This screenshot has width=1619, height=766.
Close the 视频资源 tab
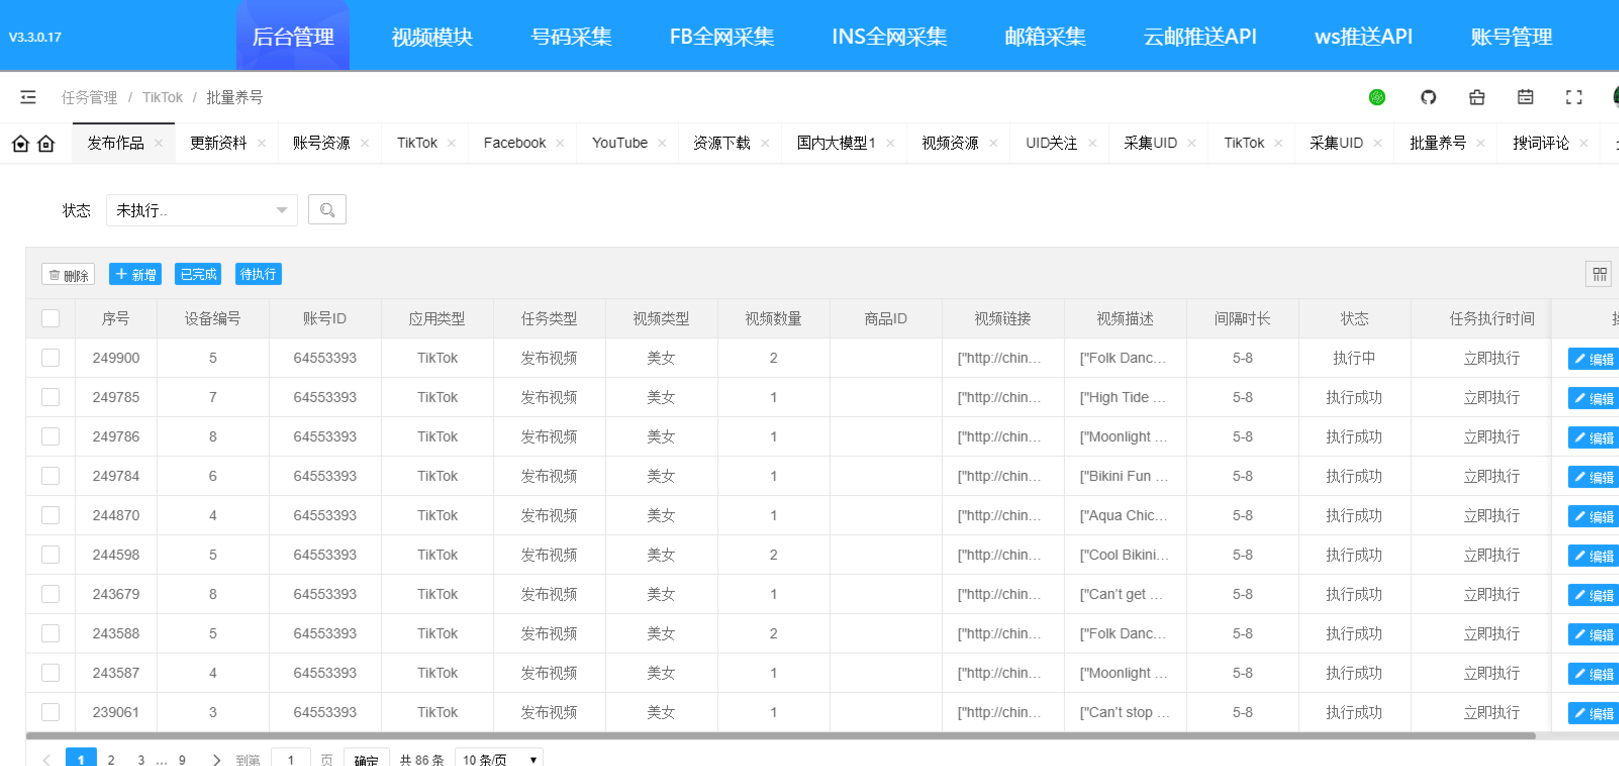pyautogui.click(x=993, y=143)
